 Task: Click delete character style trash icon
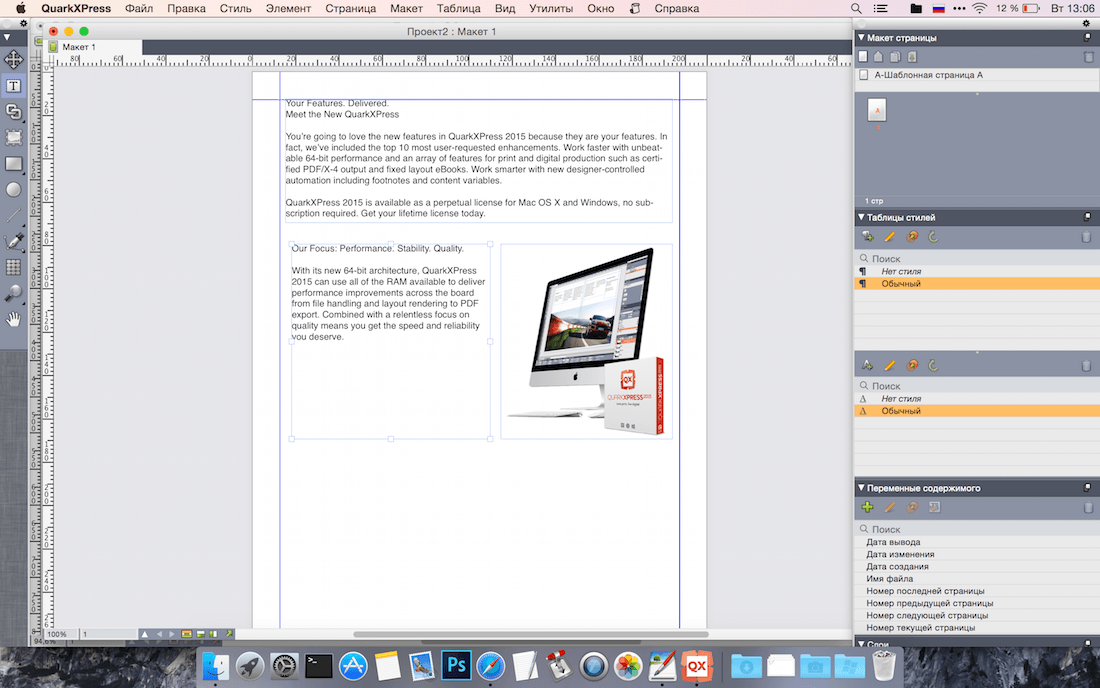click(1086, 365)
